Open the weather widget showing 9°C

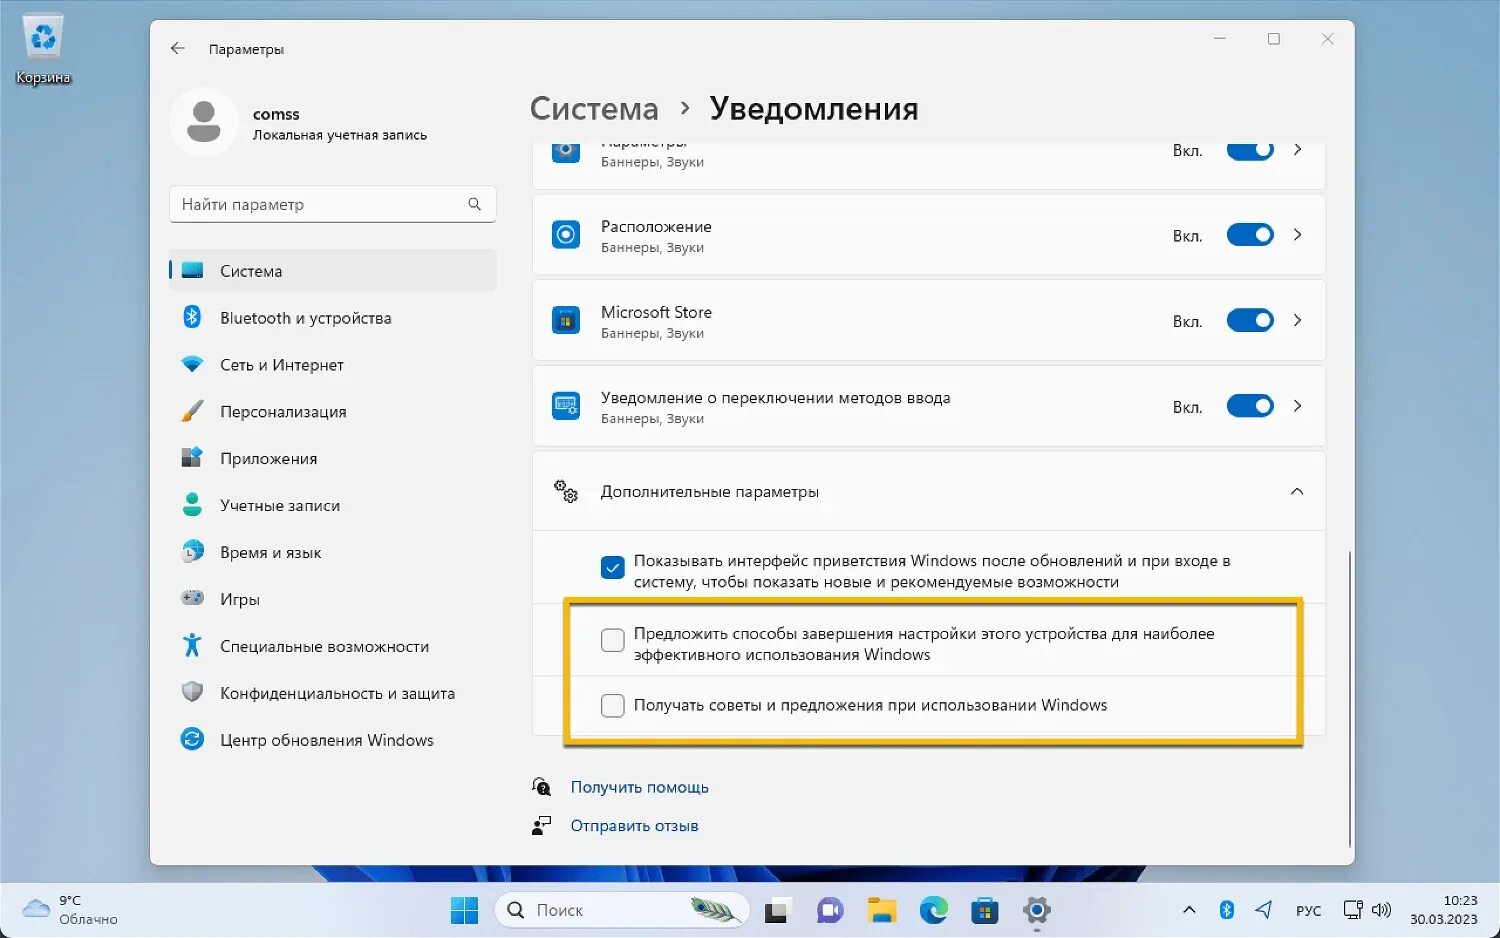(71, 910)
